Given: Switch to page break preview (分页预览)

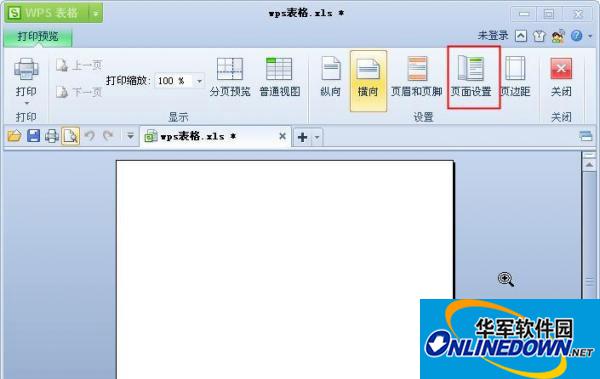Looking at the screenshot, I should tap(230, 77).
